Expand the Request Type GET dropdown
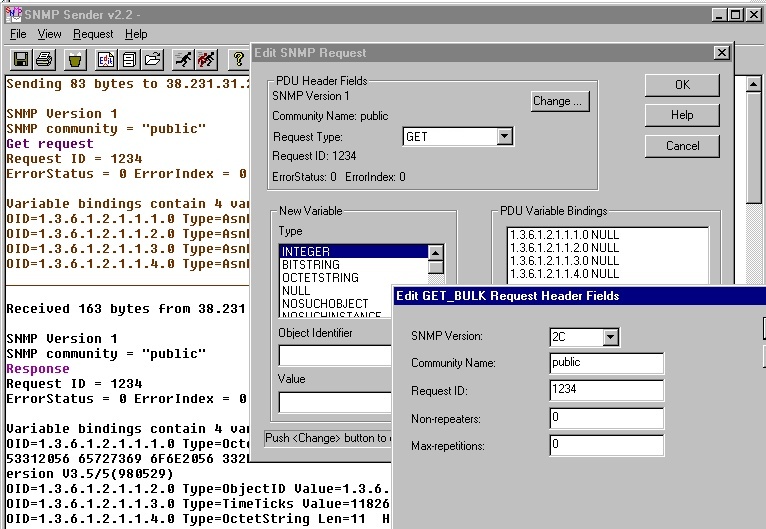Image resolution: width=766 pixels, height=529 pixels. (x=504, y=137)
